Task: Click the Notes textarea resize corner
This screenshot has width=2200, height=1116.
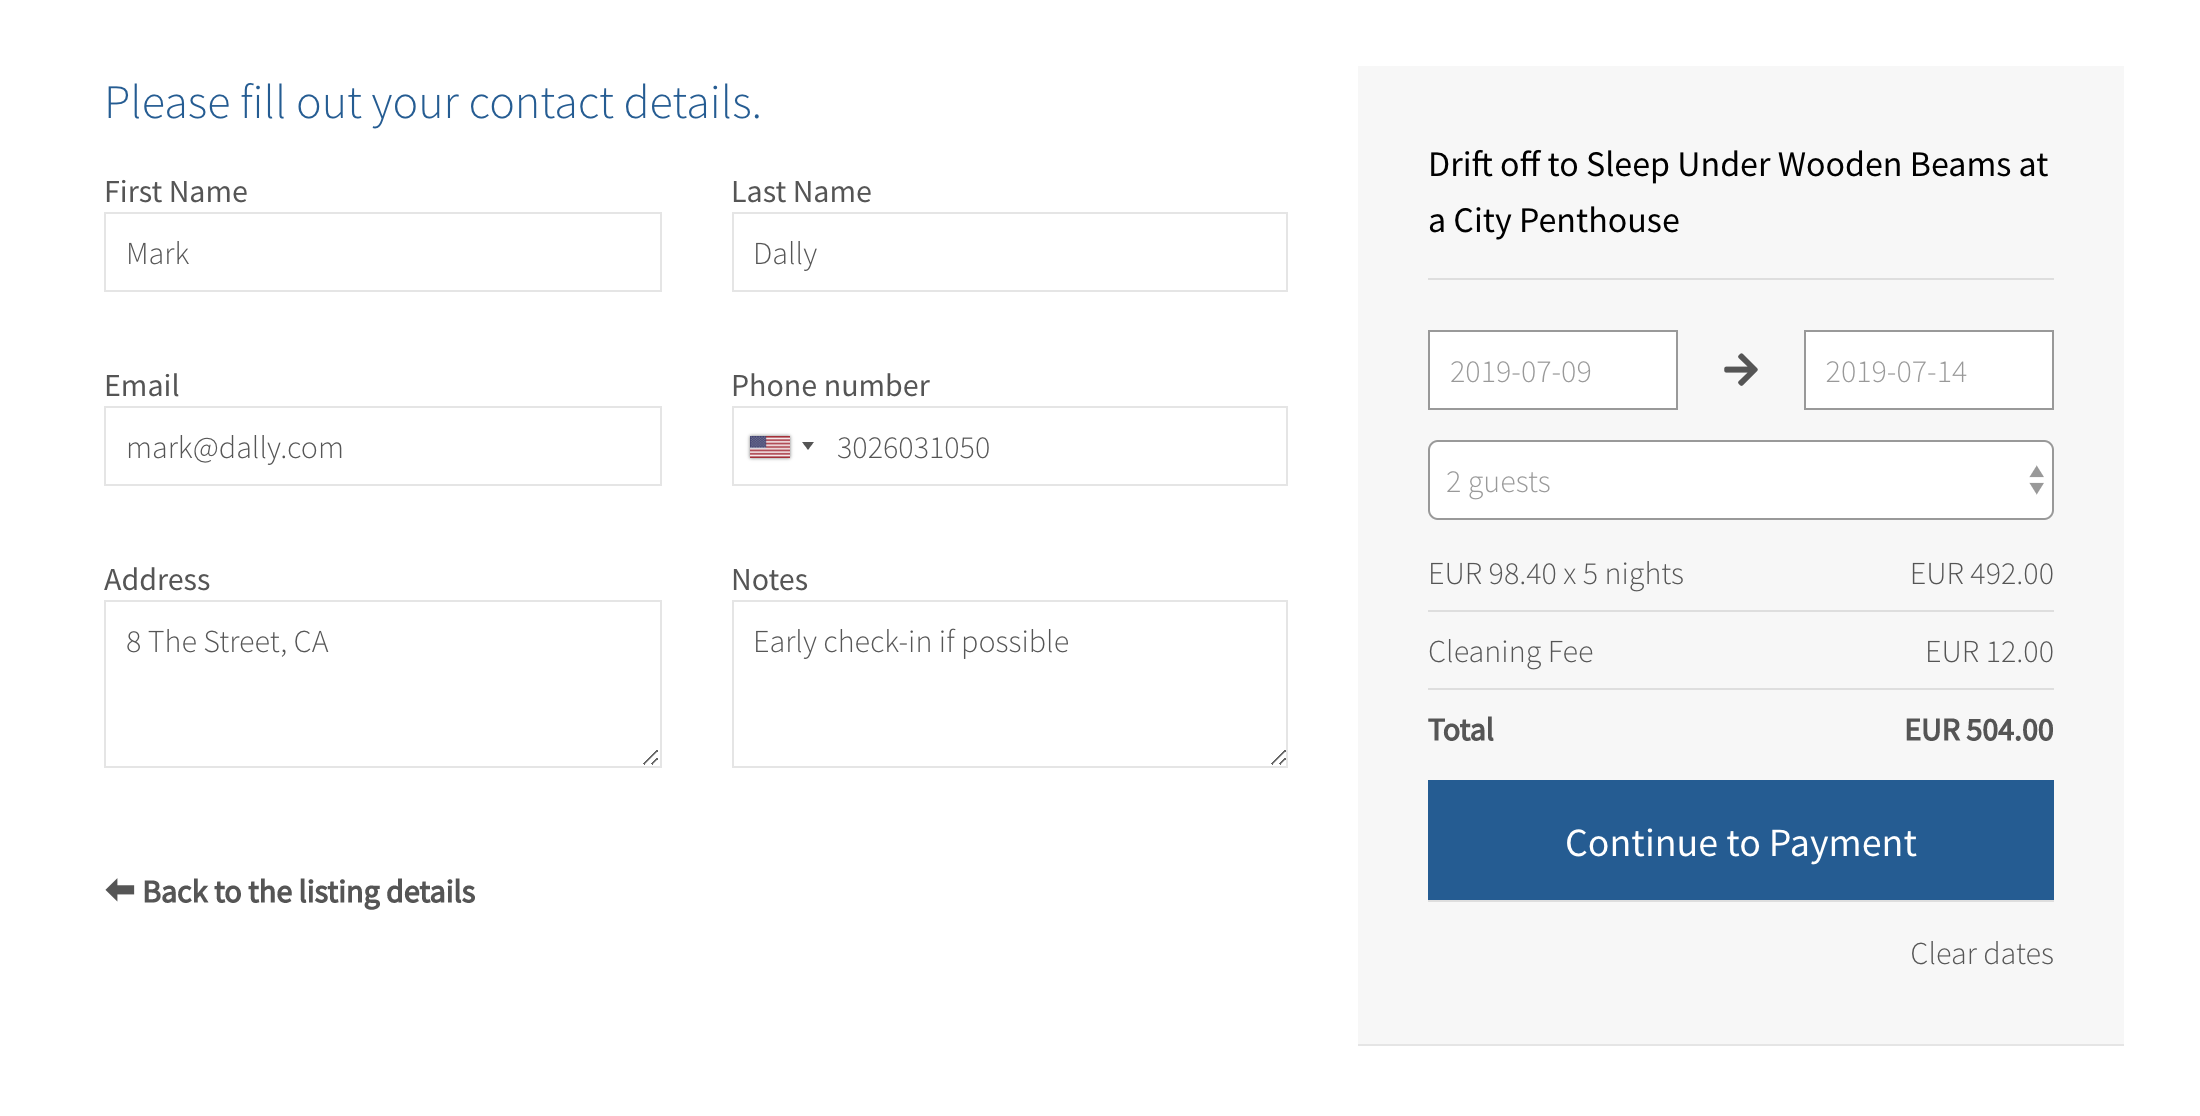Action: (x=1278, y=757)
